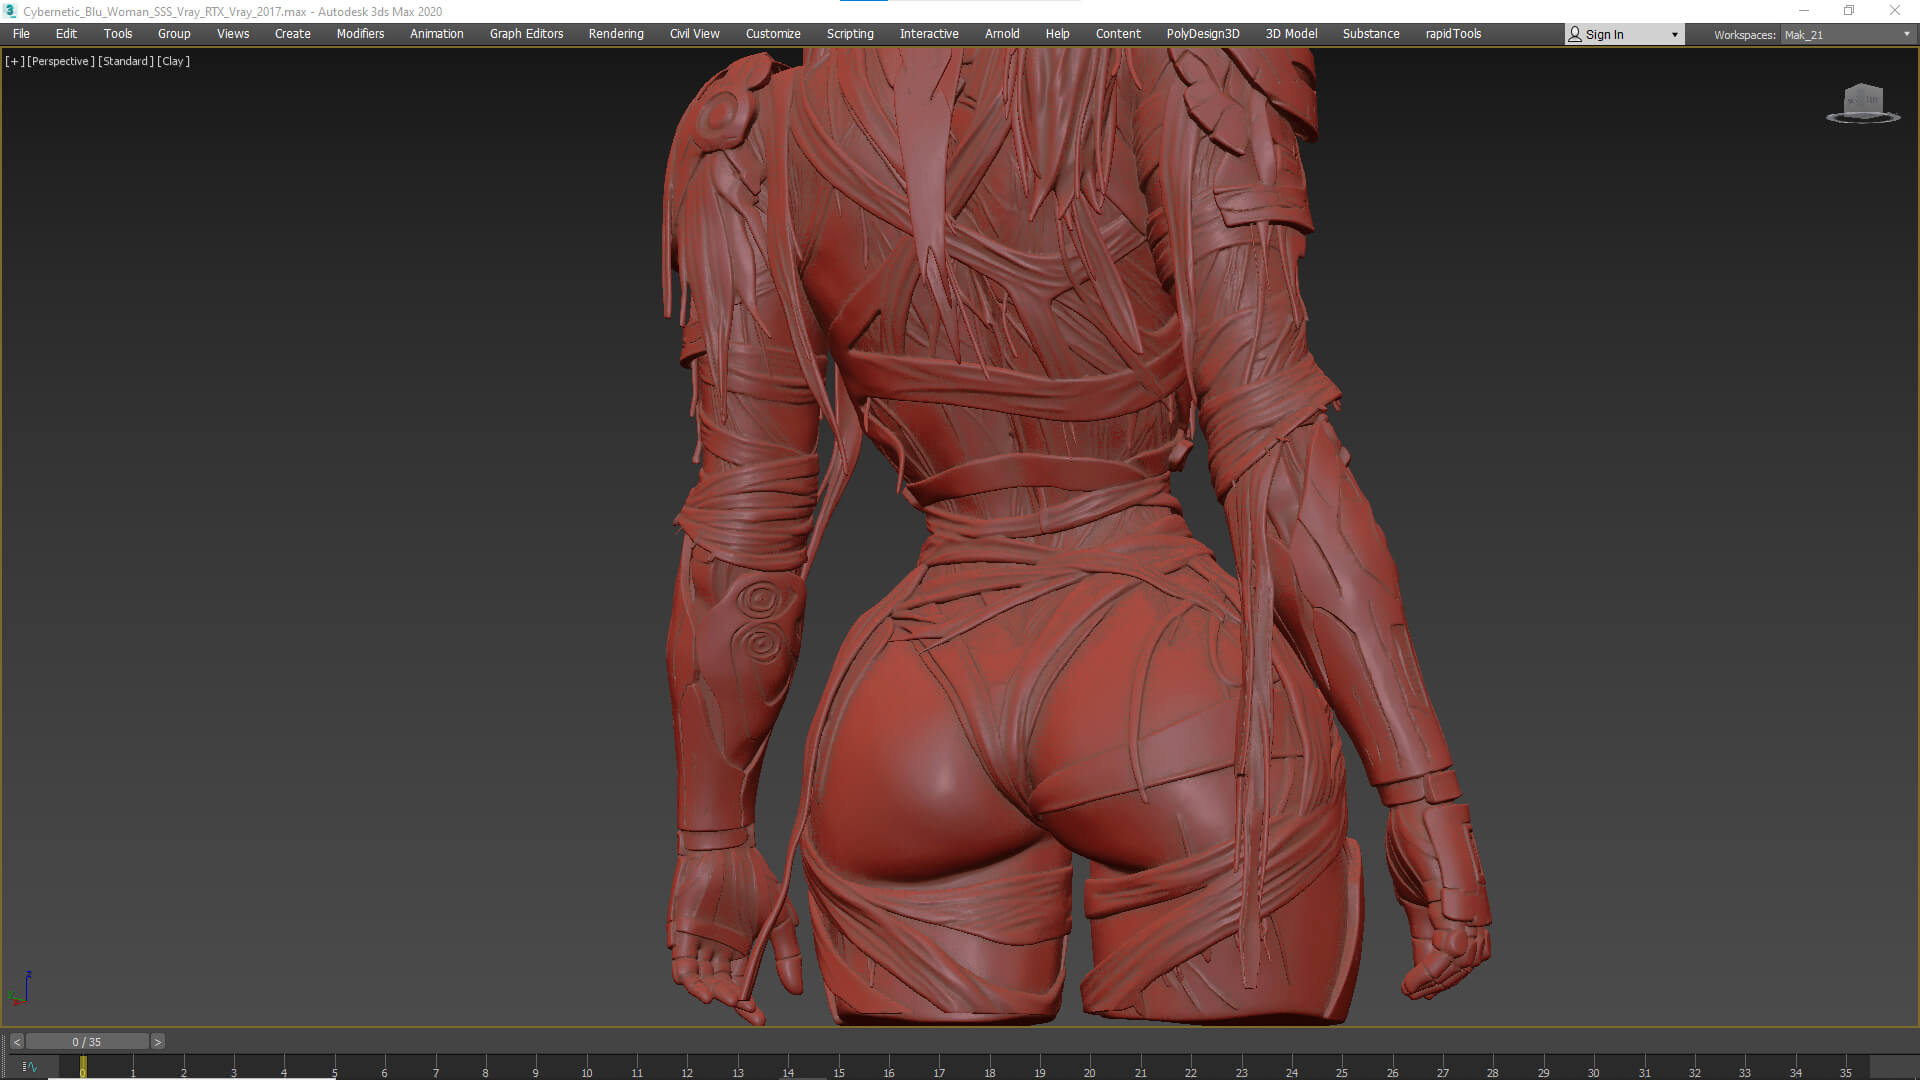Open the Edit menu
This screenshot has width=1920, height=1080.
66,34
